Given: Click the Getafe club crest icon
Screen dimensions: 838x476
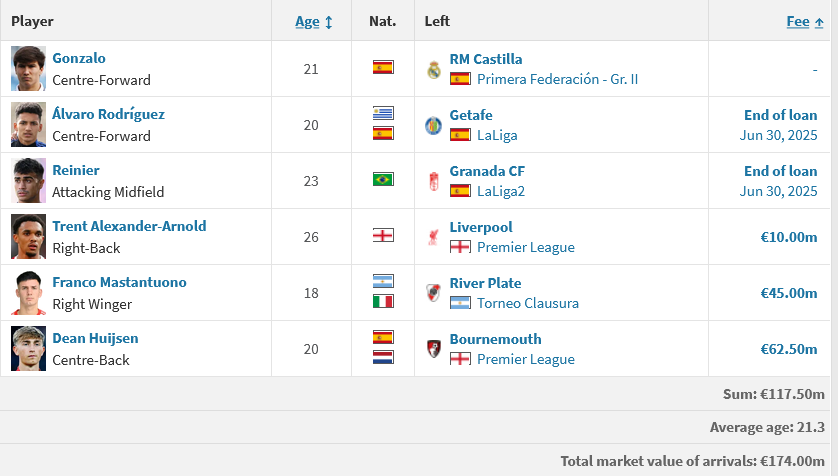Looking at the screenshot, I should [433, 126].
